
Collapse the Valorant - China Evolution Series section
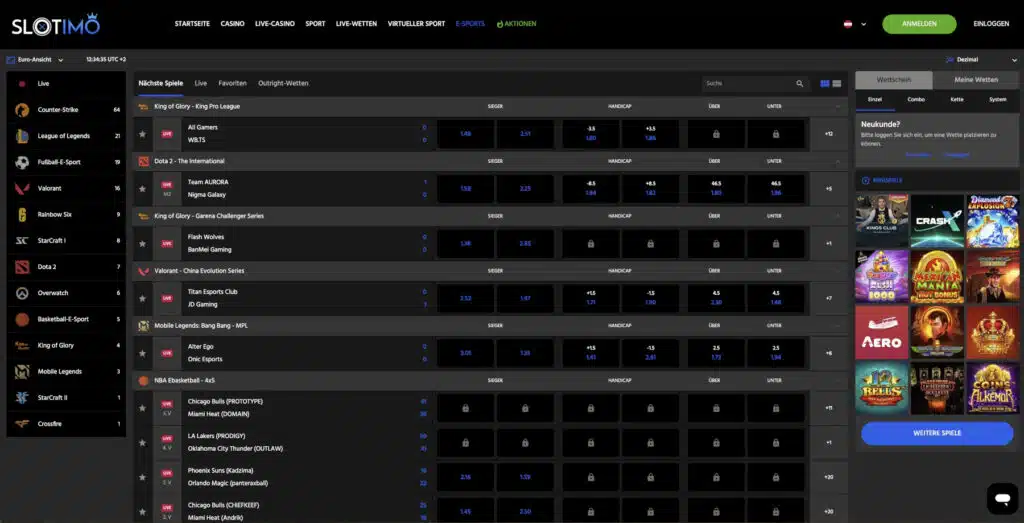[x=838, y=271]
